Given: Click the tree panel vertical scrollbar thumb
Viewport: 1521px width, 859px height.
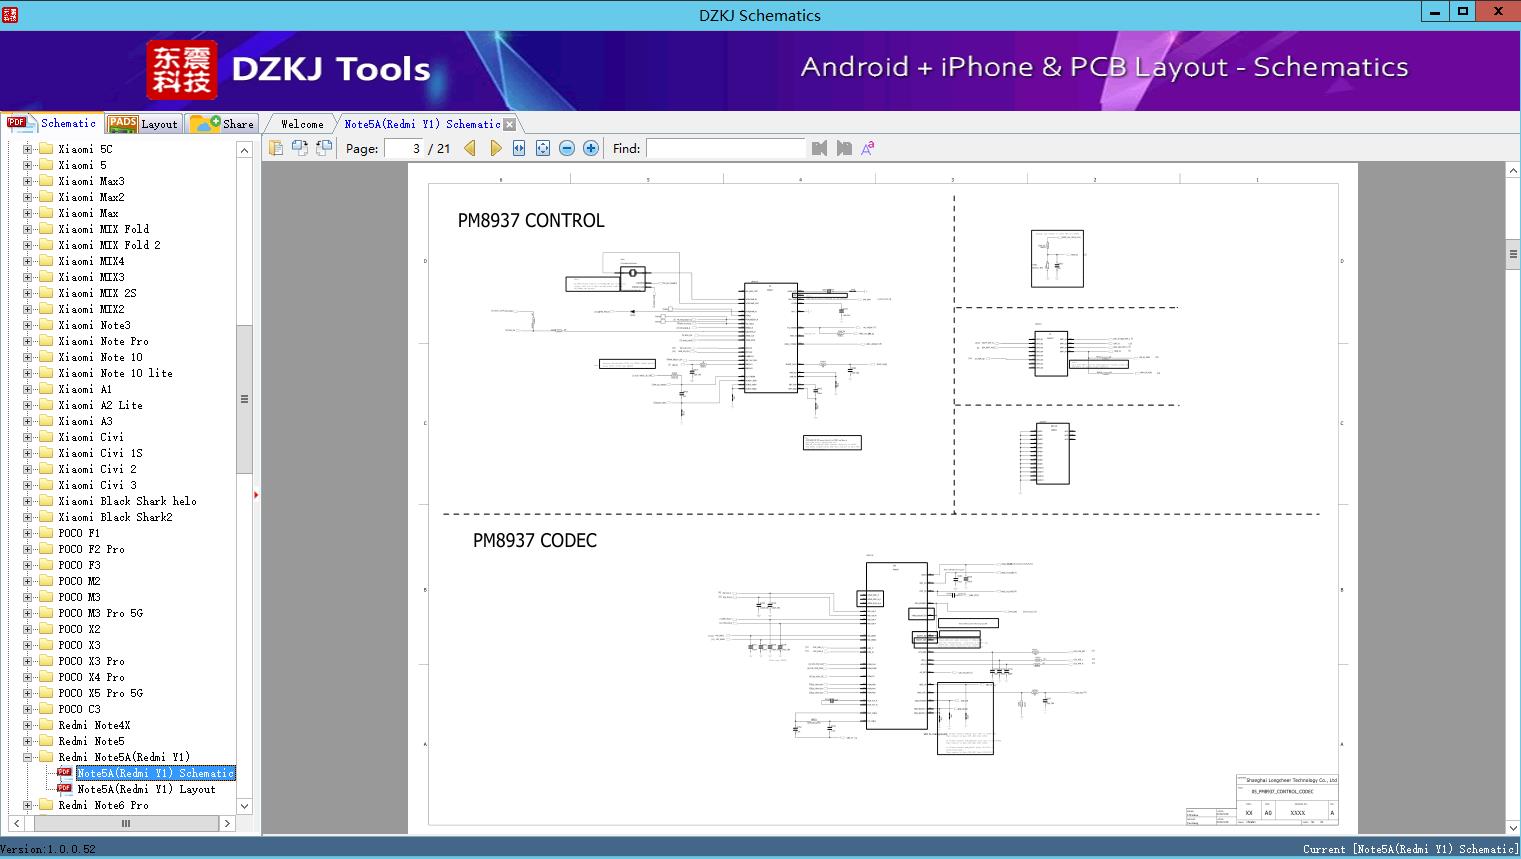Looking at the screenshot, I should [x=244, y=398].
